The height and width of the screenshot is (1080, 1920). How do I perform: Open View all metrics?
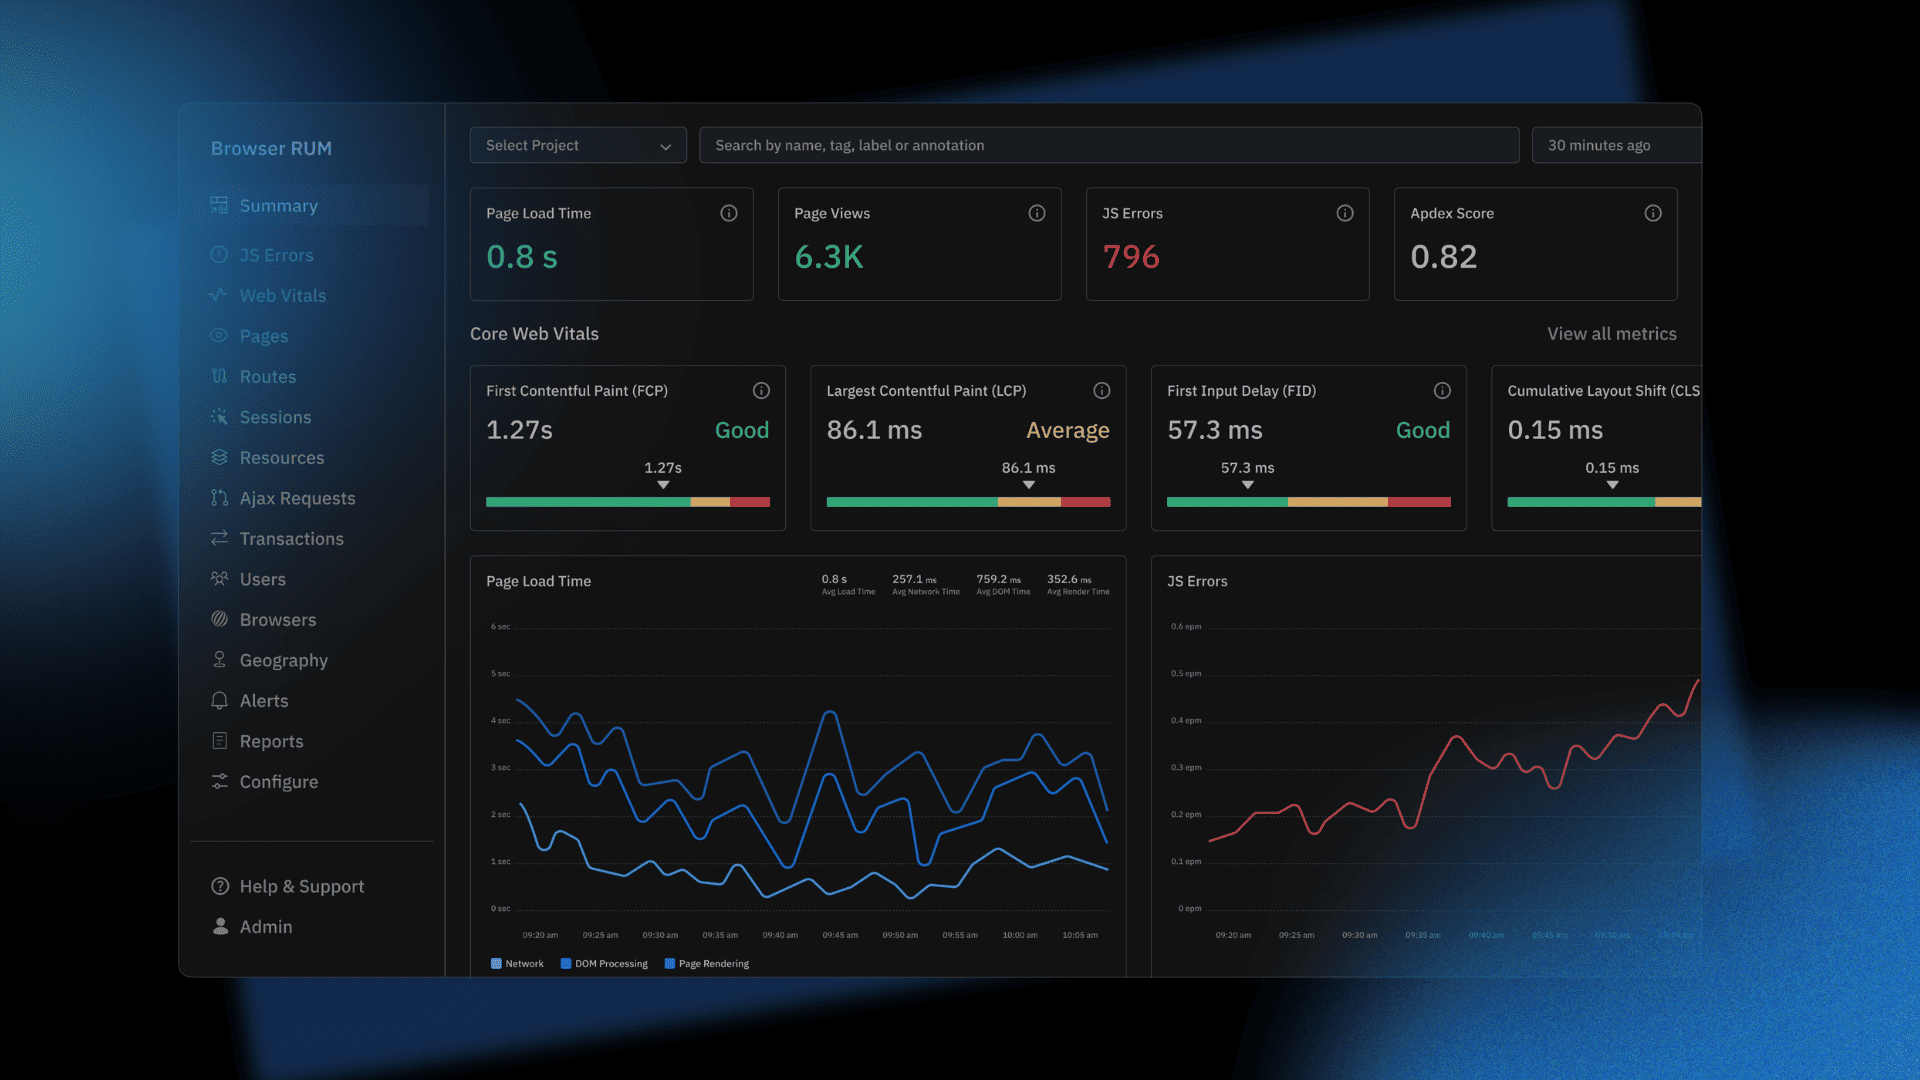click(1611, 333)
